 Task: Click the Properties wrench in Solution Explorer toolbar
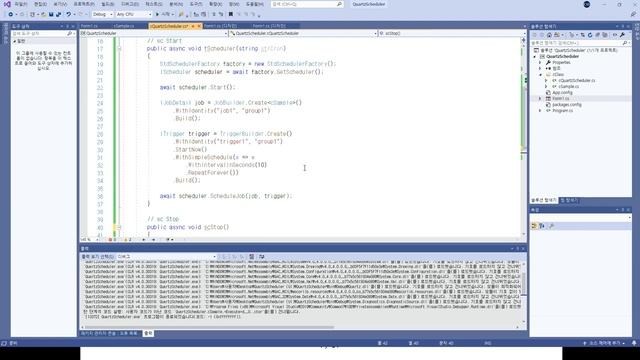tap(622, 35)
